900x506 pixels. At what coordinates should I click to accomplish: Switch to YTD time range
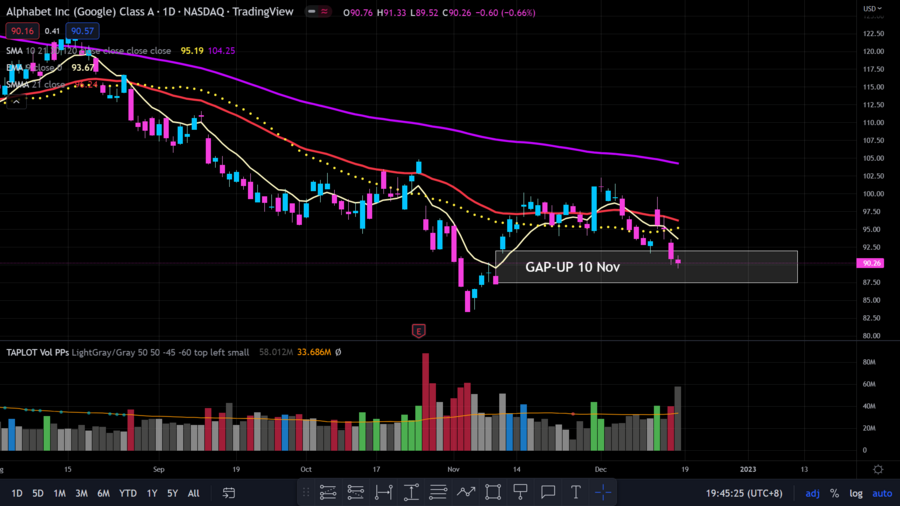click(128, 493)
